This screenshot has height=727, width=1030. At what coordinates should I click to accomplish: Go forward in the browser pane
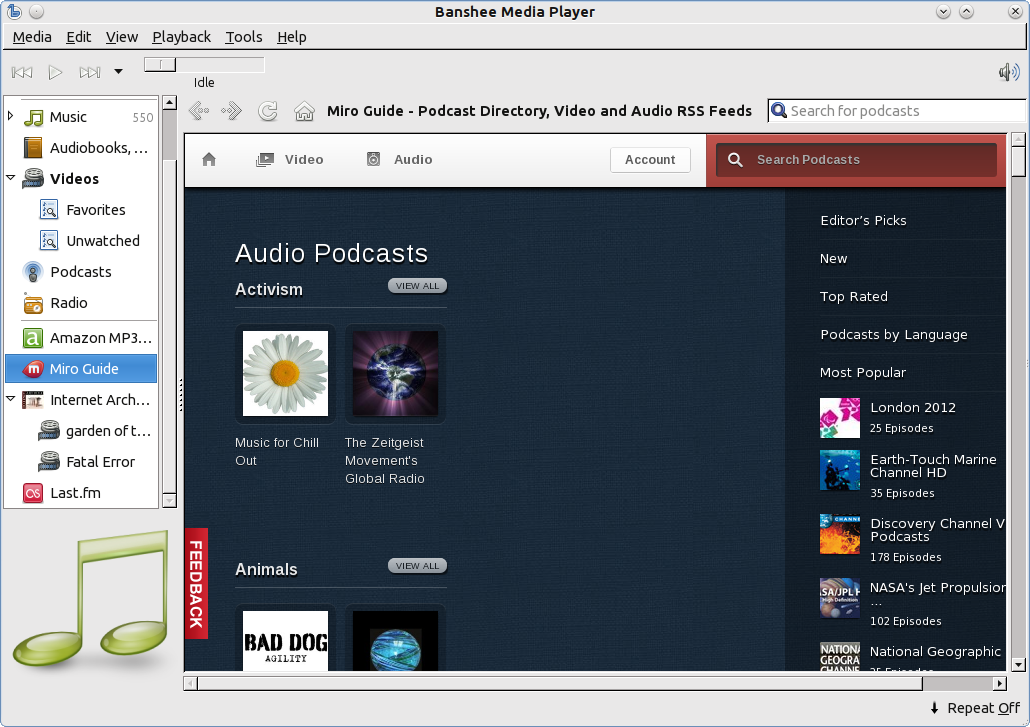[x=231, y=111]
